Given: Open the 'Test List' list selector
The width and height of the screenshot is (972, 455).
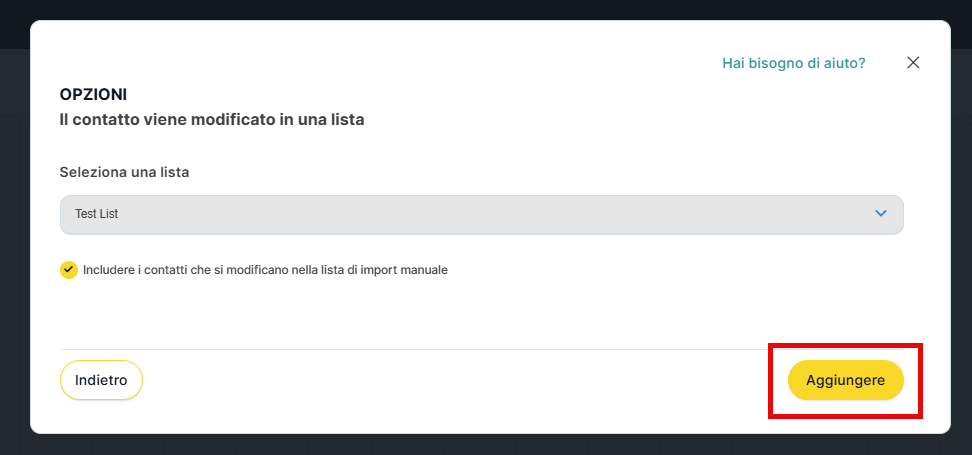Looking at the screenshot, I should tap(481, 214).
